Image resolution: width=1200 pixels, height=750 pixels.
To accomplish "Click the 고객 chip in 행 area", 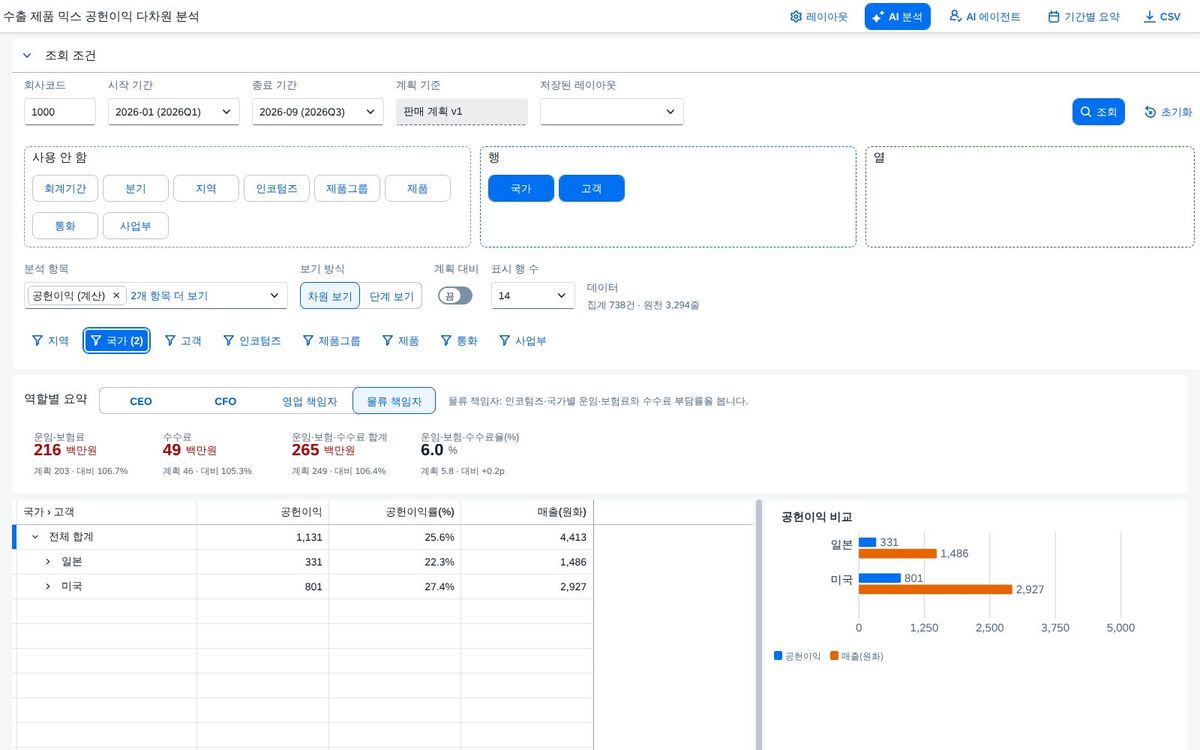I will click(592, 188).
